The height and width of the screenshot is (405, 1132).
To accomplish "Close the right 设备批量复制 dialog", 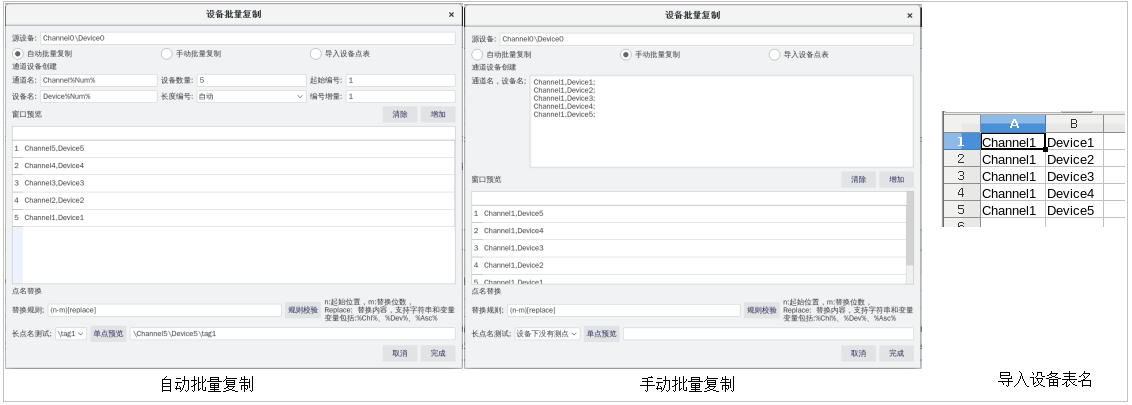I will [909, 16].
